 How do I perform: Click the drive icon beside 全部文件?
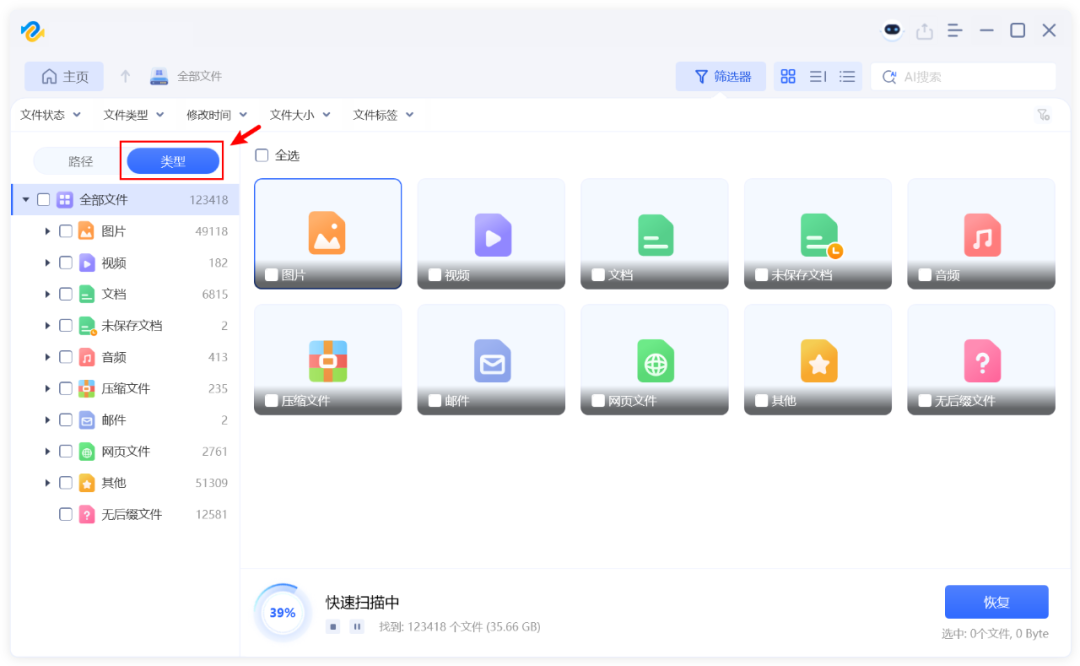point(159,76)
